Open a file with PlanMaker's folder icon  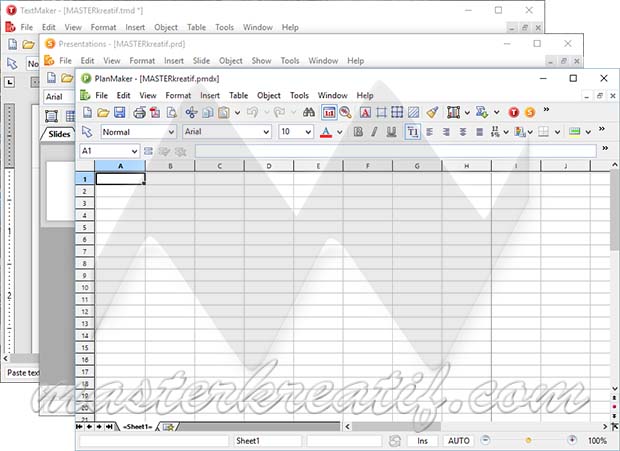tap(103, 113)
